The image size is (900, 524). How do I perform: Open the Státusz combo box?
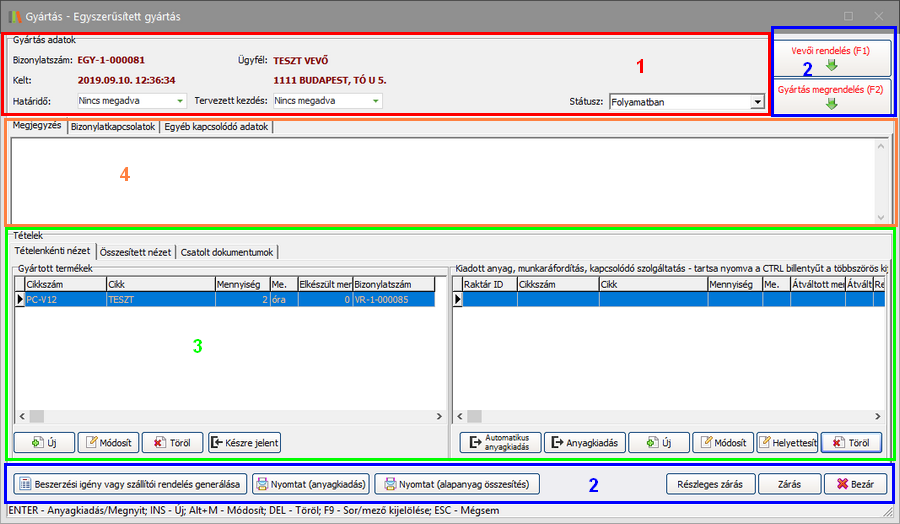point(756,101)
